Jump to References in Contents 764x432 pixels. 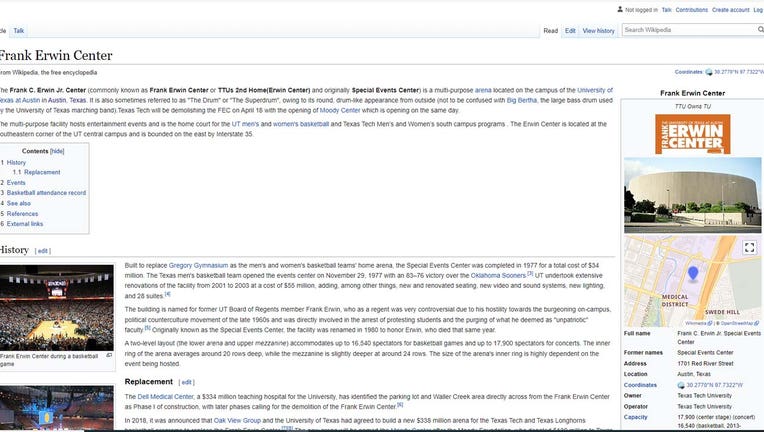[22, 214]
